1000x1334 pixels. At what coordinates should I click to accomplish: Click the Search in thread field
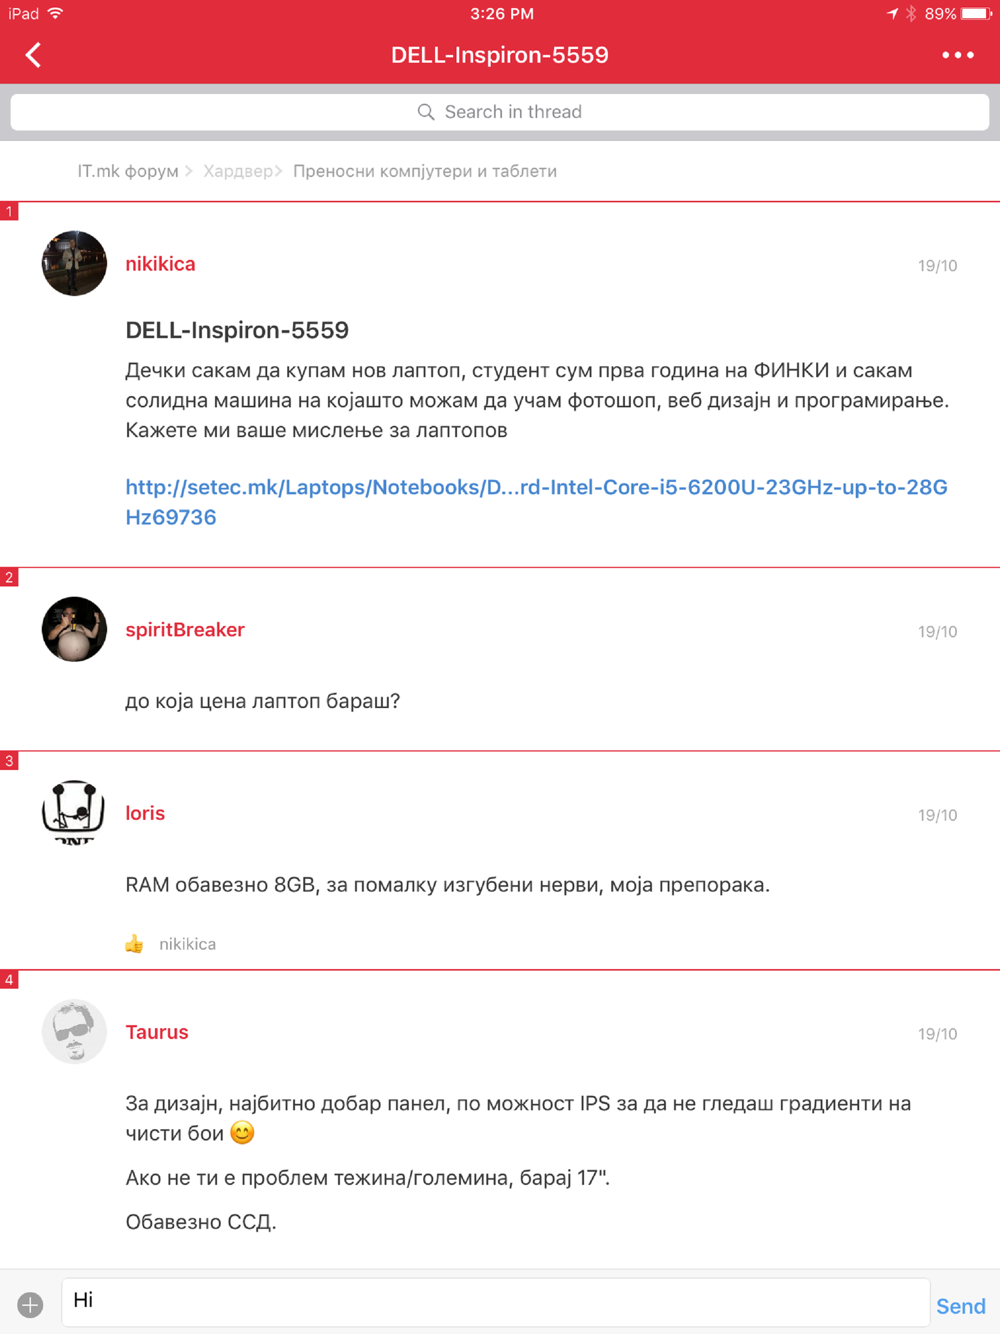[x=500, y=112]
